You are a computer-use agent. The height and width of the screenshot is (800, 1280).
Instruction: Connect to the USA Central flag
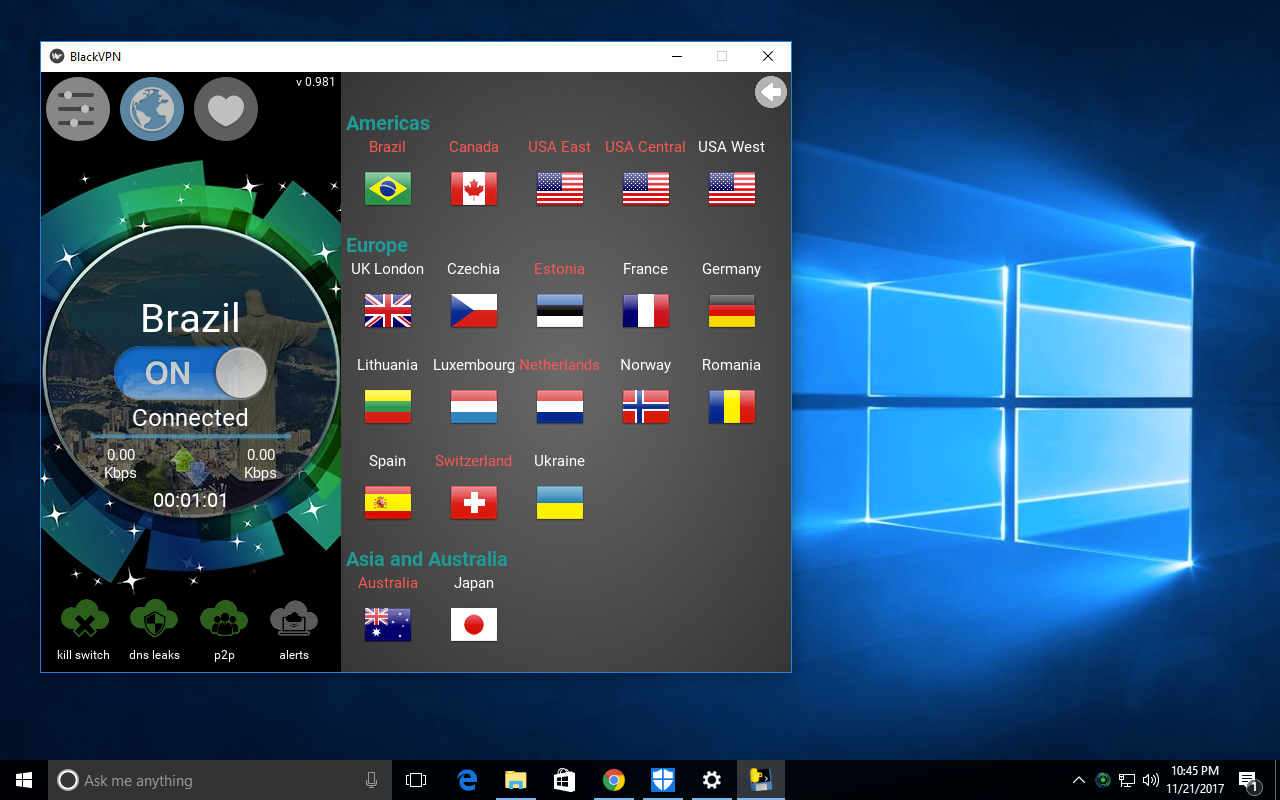646,188
